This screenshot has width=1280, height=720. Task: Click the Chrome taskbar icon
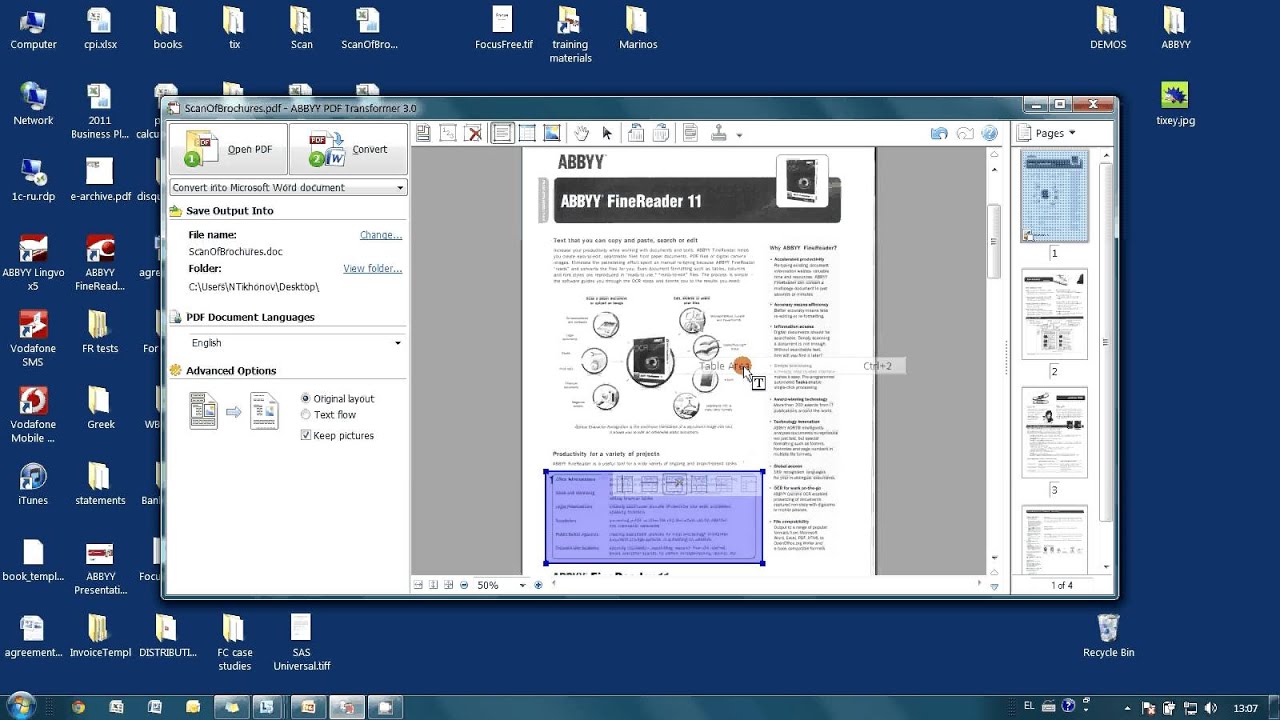coord(78,707)
